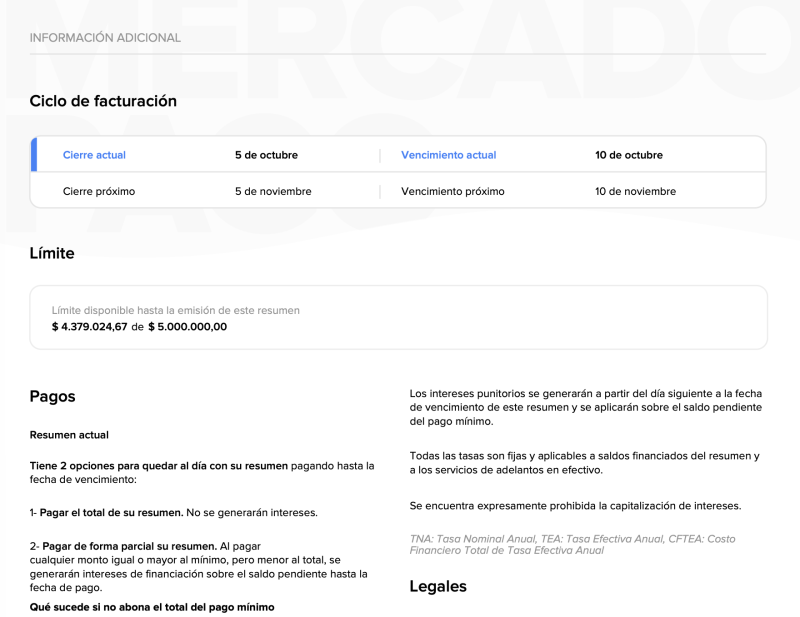Select the 5 de octubre closing date

coord(266,155)
